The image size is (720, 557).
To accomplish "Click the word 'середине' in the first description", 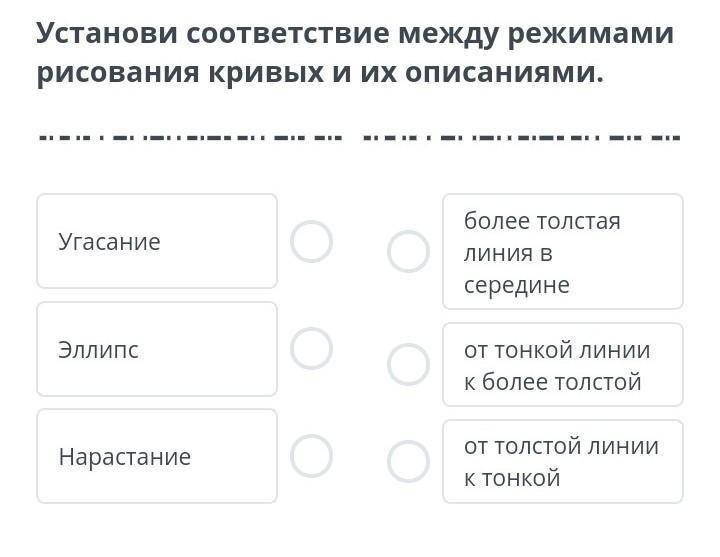I will point(516,285).
